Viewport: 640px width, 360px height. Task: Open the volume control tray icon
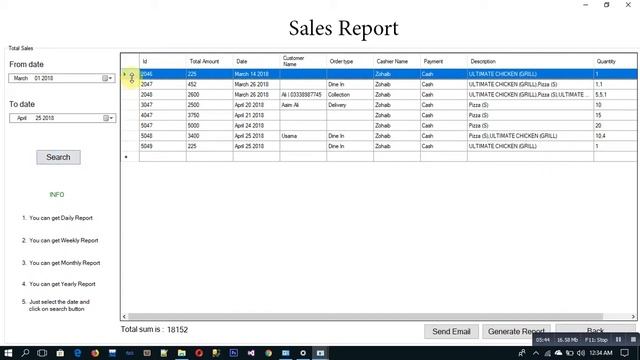tap(580, 353)
